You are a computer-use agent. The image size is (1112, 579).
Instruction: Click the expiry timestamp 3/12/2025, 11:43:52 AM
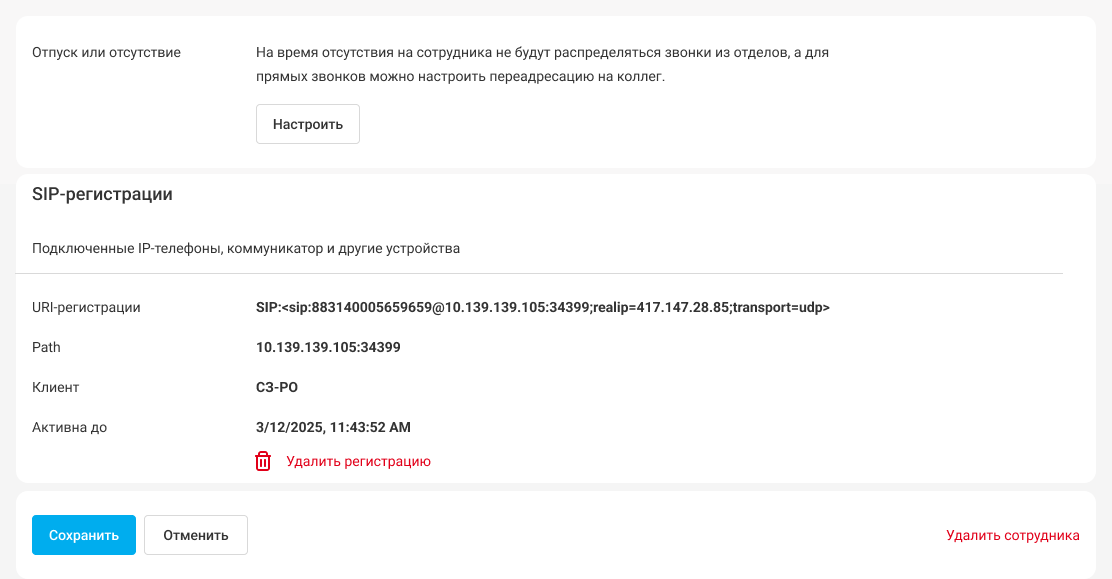pyautogui.click(x=333, y=427)
